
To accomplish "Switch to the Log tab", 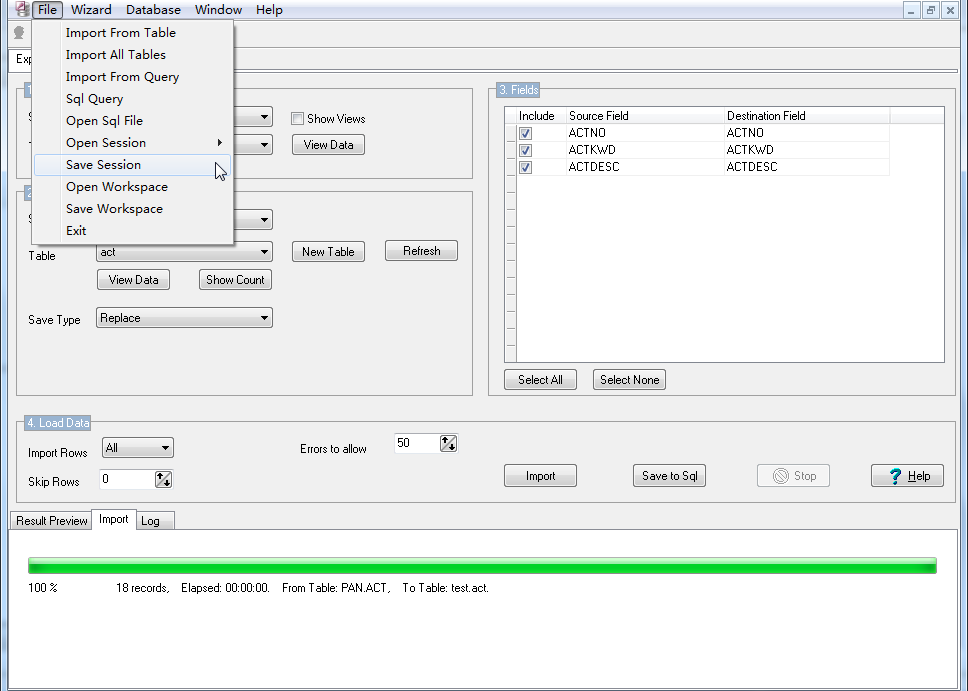I will tap(155, 521).
